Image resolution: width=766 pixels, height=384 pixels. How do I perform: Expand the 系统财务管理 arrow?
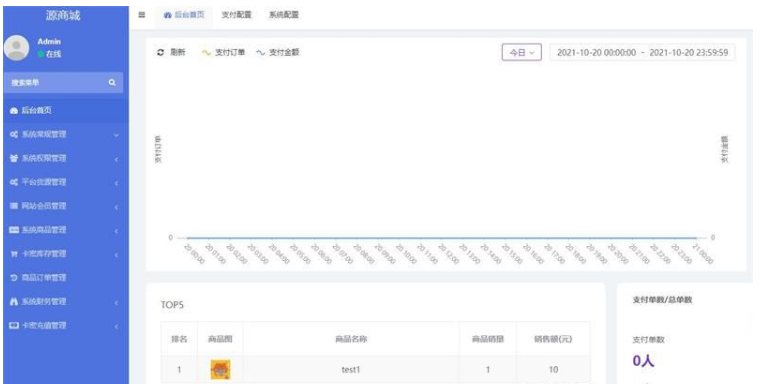coord(116,303)
